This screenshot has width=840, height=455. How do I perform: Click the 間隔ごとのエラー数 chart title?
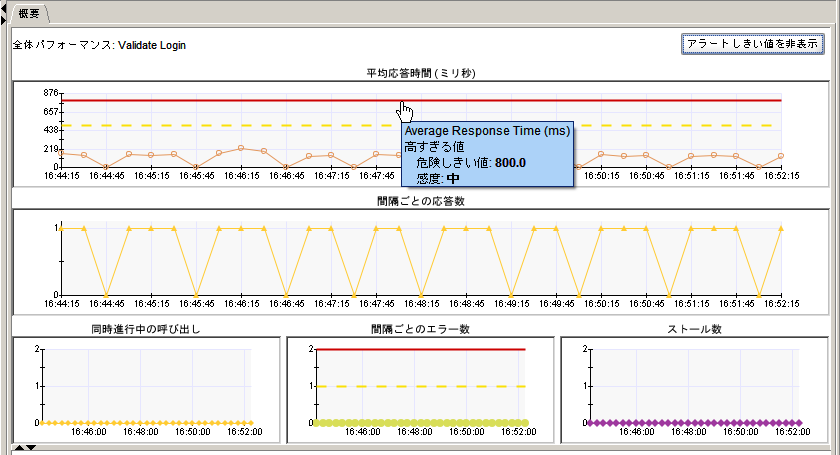(x=419, y=328)
